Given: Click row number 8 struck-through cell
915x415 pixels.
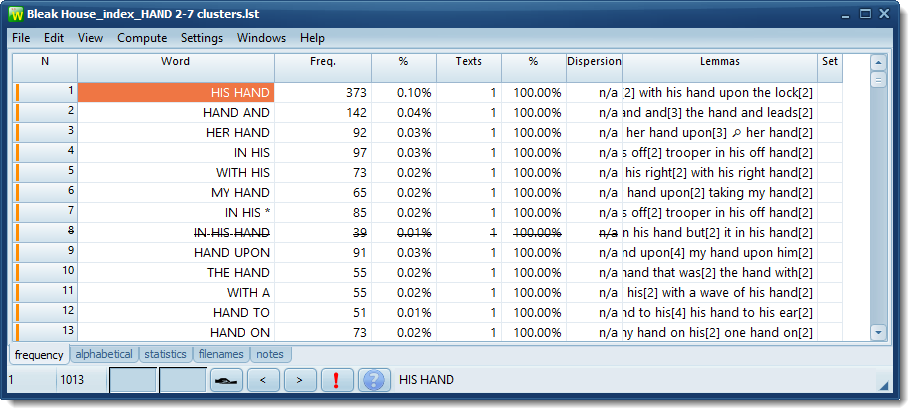Looking at the screenshot, I should point(45,232).
